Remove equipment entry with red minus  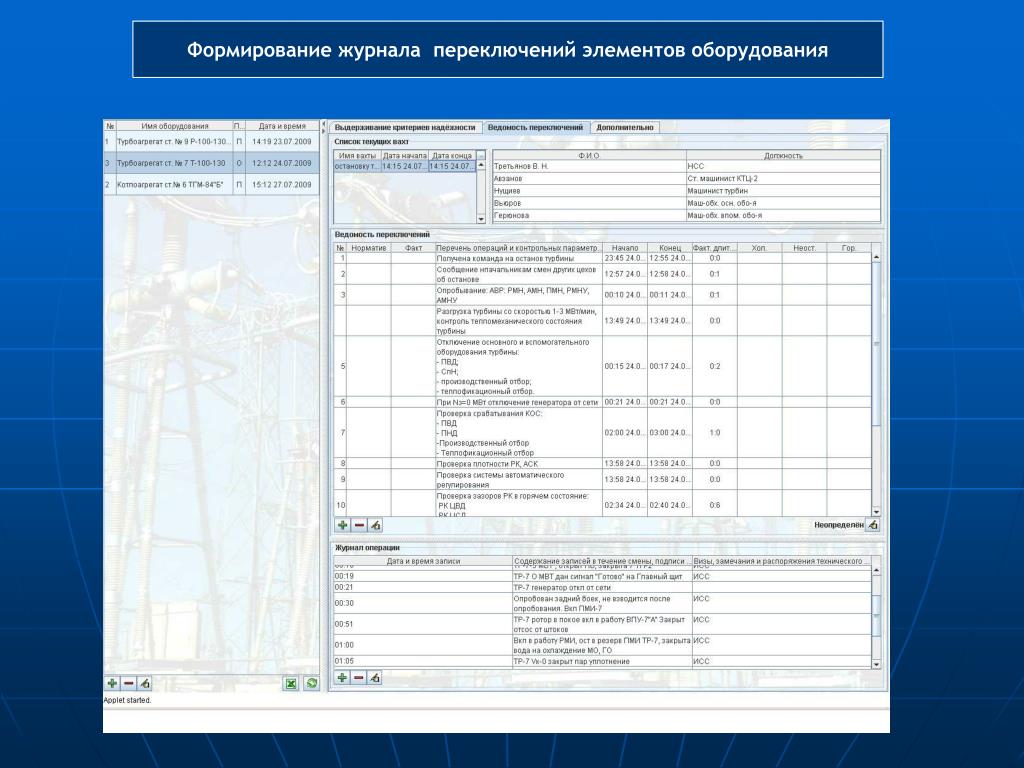(129, 683)
